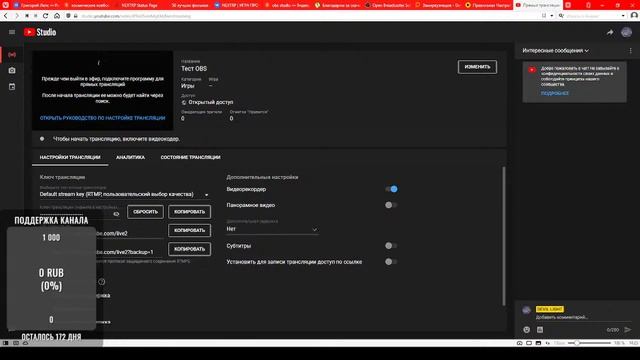
Task: Open the additional delay Нет dropdown
Action: pos(272,229)
